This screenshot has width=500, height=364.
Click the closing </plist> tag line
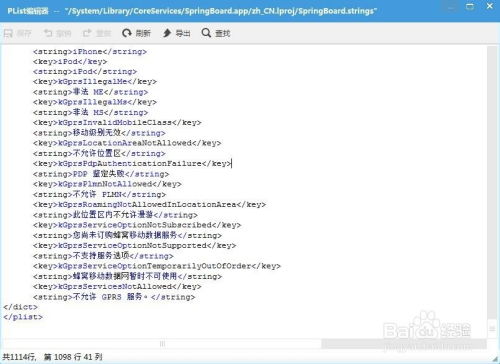point(23,317)
